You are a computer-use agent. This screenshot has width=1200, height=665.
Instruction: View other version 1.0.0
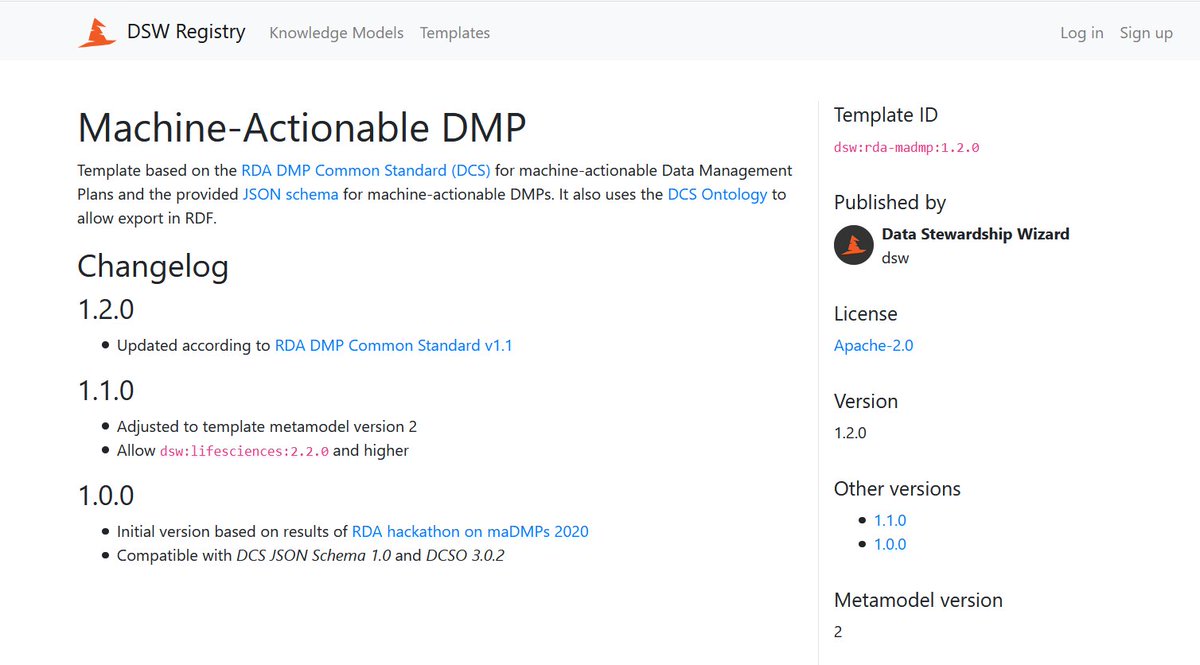[x=890, y=544]
